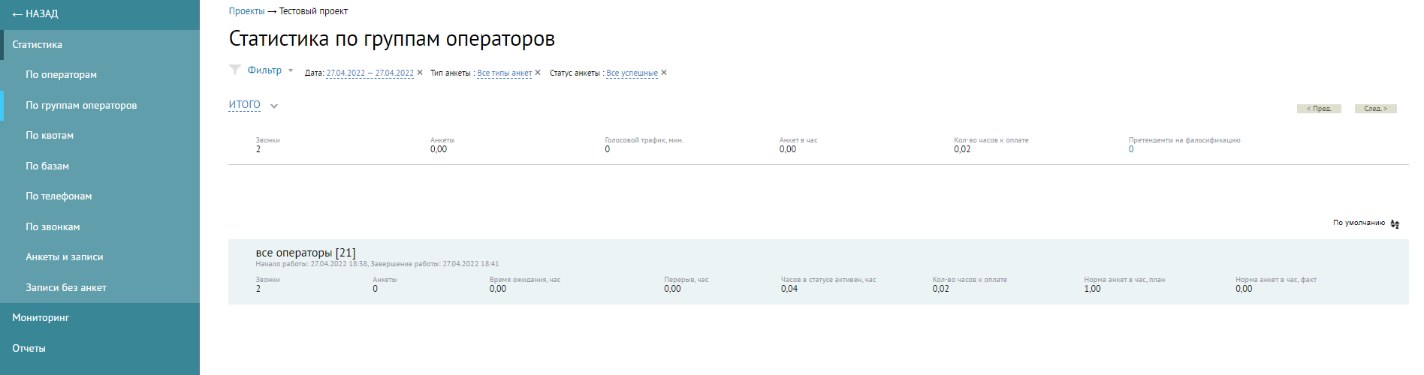Open the Фильтр dropdown arrow
Image resolution: width=1424 pixels, height=375 pixels.
[x=291, y=71]
